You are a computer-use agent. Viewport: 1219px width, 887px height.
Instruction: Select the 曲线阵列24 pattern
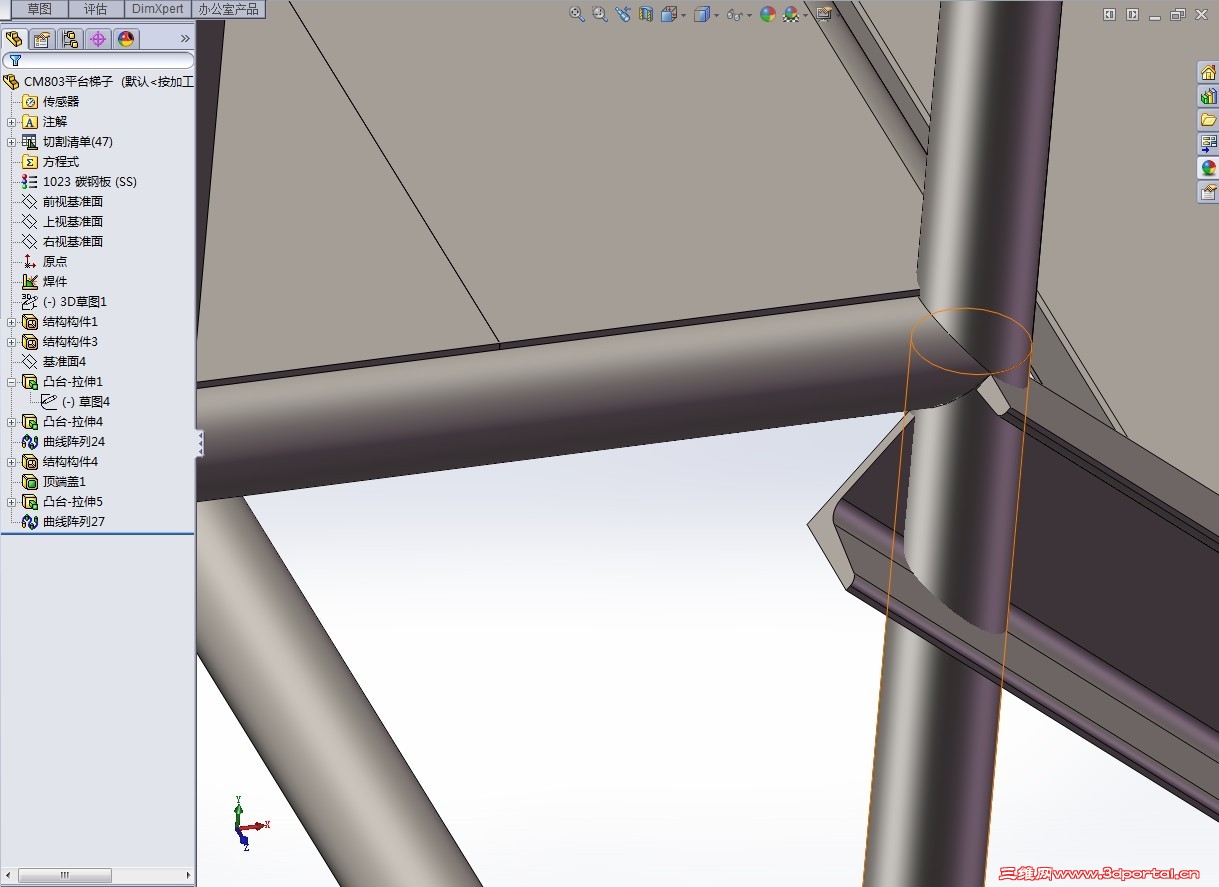(x=63, y=442)
